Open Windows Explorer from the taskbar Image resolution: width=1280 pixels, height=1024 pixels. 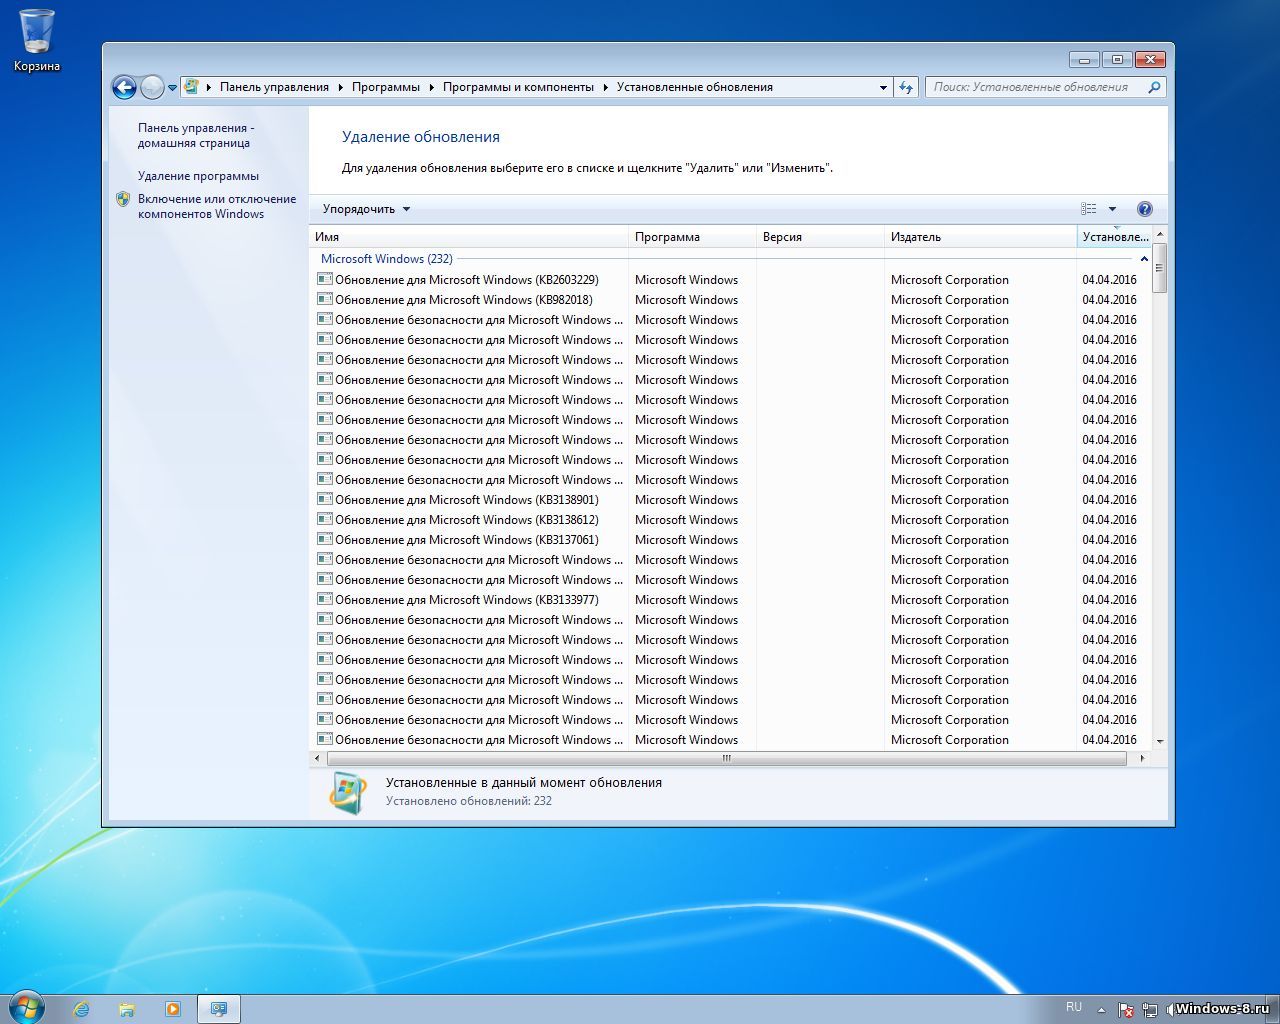point(127,1009)
